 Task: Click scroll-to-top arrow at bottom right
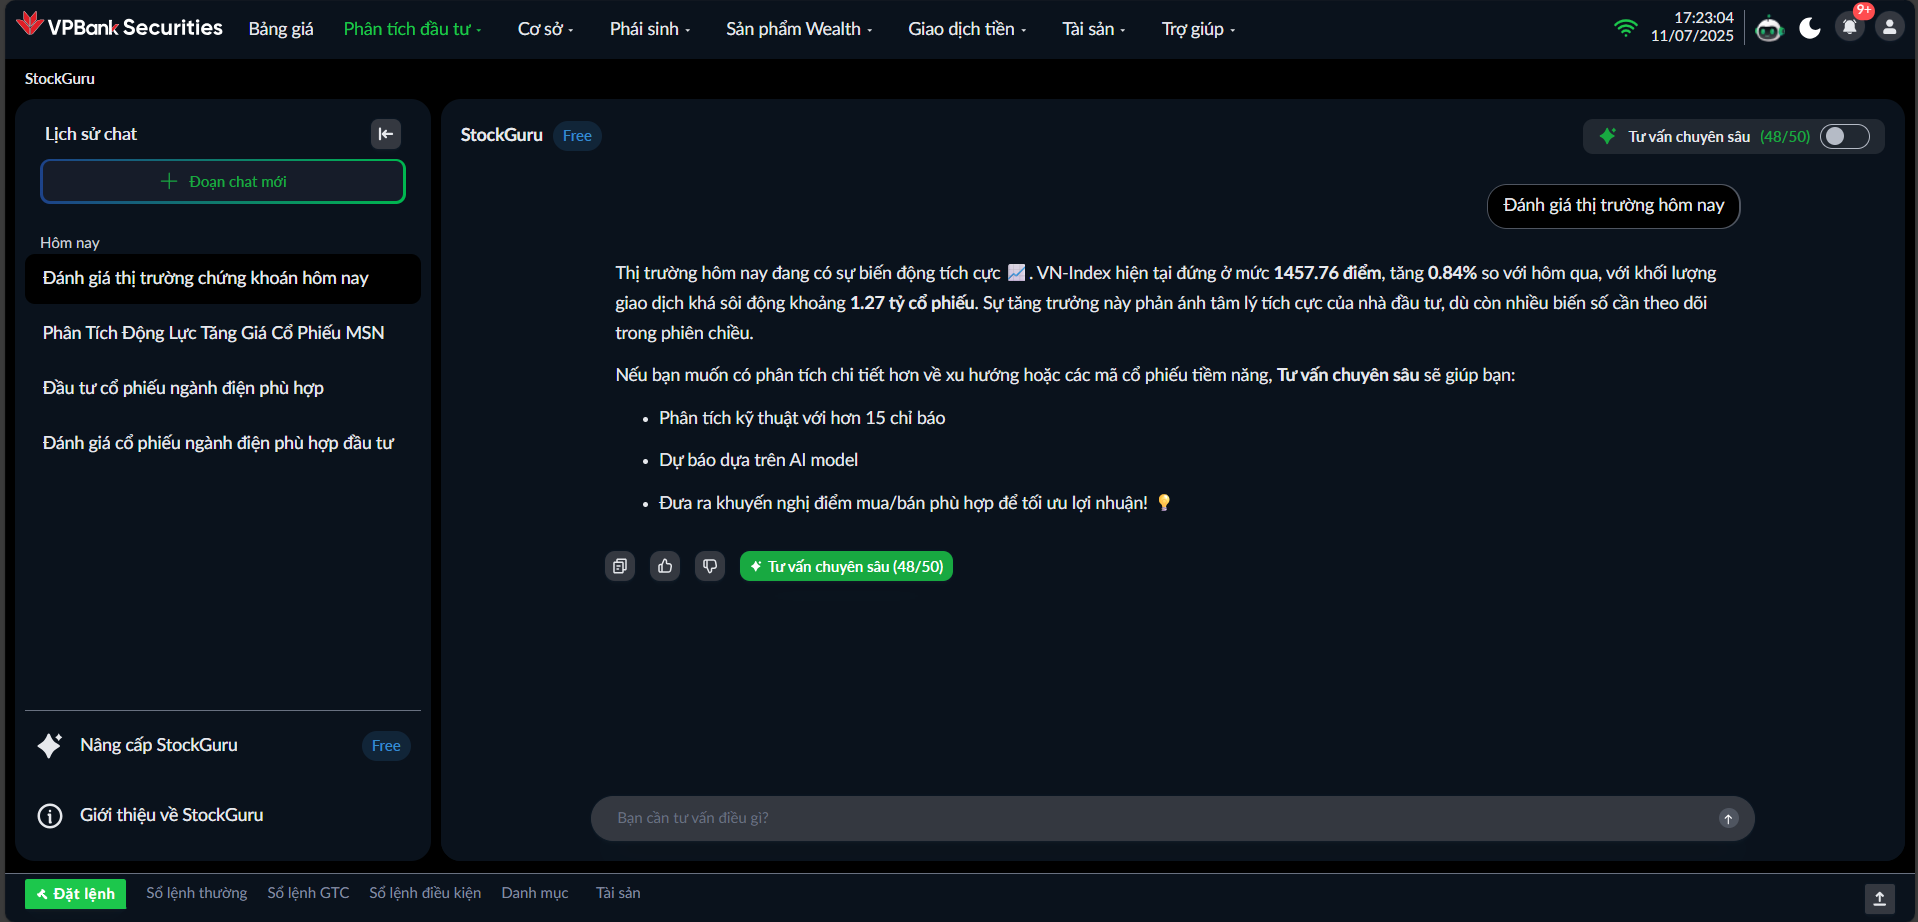point(1879,898)
